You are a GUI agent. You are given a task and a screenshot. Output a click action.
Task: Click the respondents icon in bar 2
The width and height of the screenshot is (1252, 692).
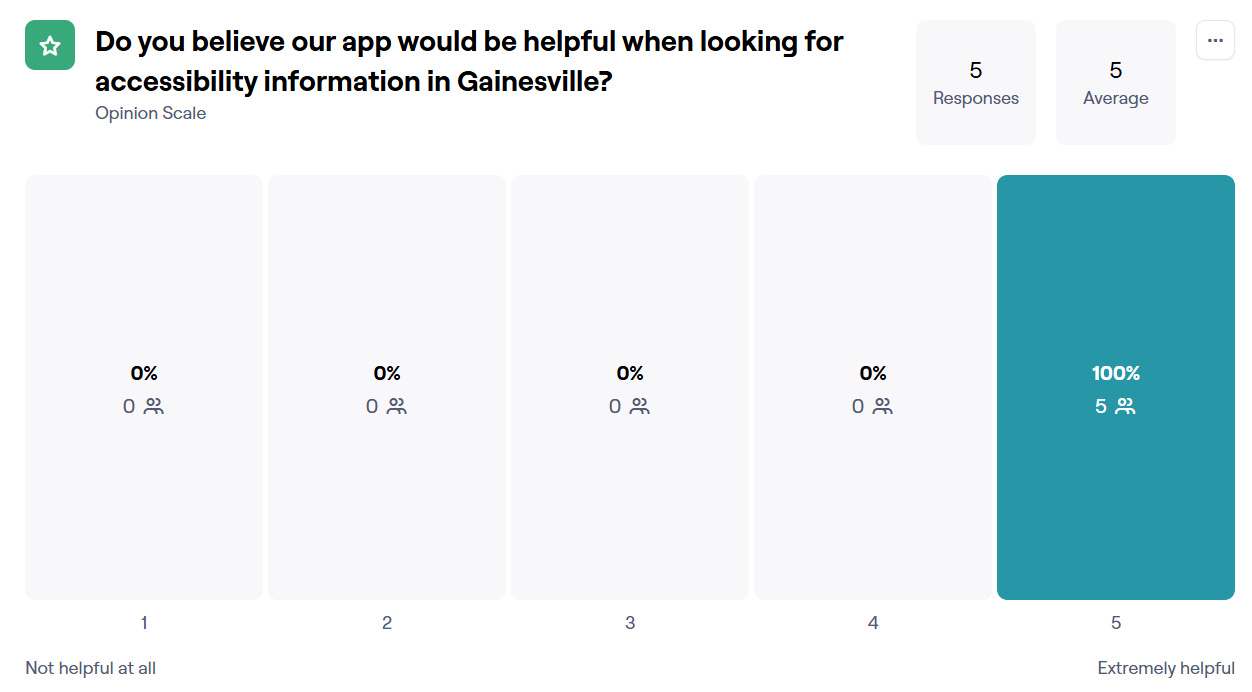tap(396, 406)
